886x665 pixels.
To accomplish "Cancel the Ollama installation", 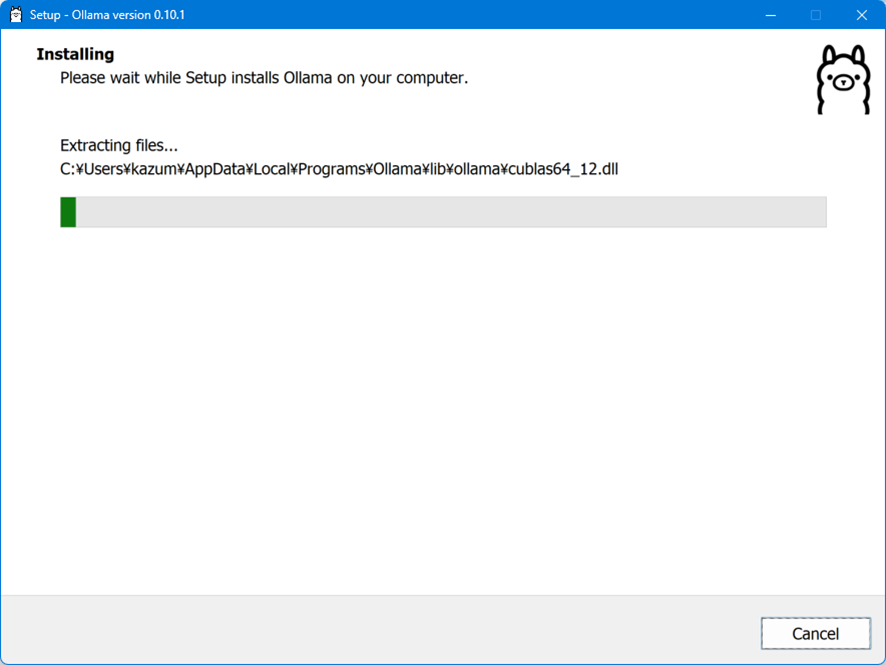I will pyautogui.click(x=815, y=633).
